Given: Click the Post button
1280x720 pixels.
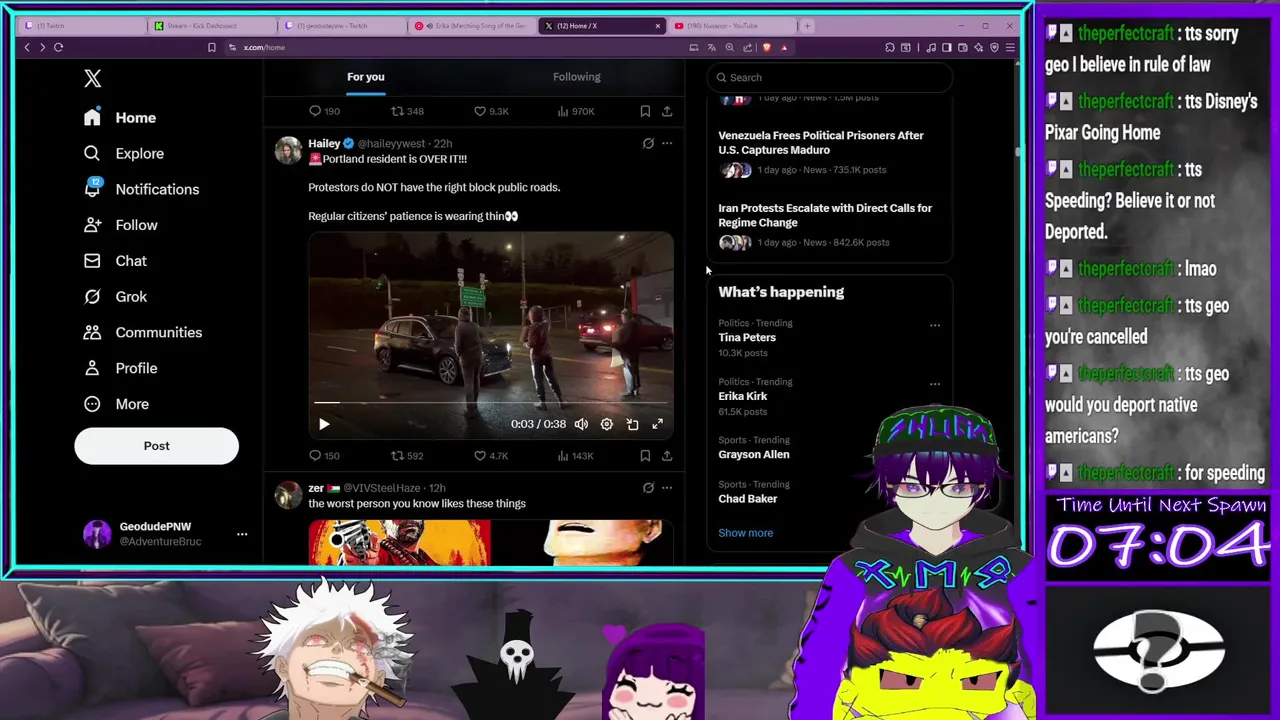Looking at the screenshot, I should point(156,446).
